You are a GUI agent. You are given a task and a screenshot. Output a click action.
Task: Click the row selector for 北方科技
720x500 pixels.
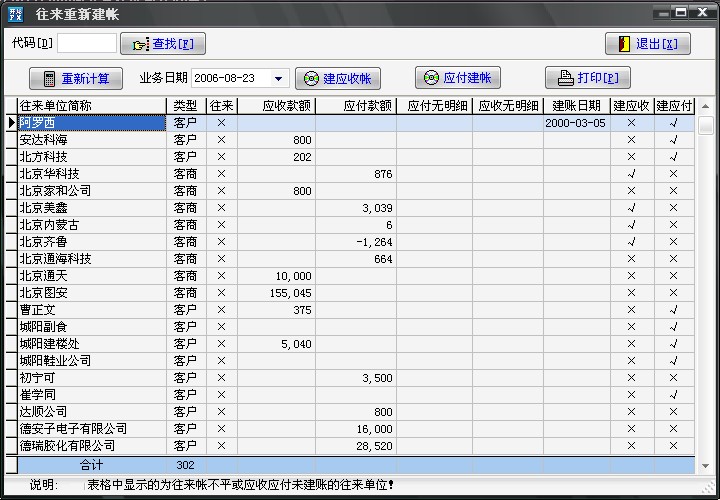coord(11,157)
